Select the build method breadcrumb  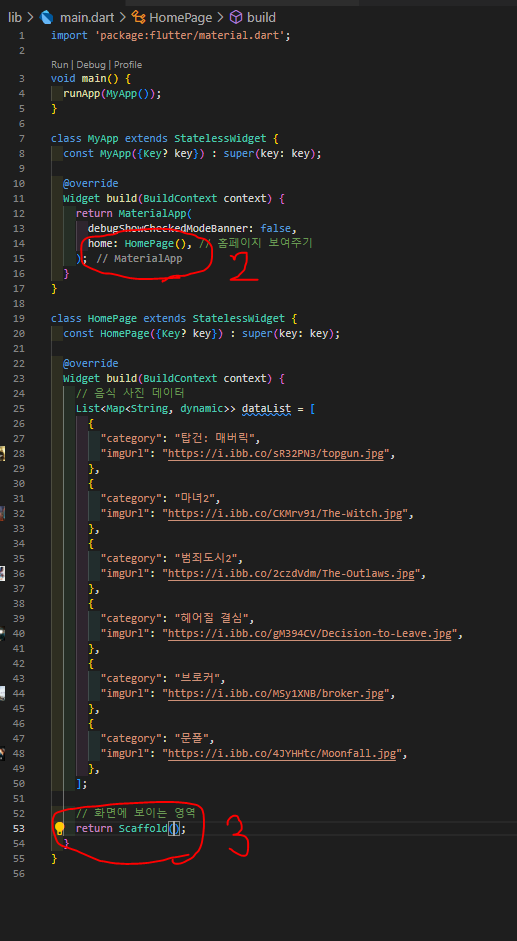click(x=261, y=17)
